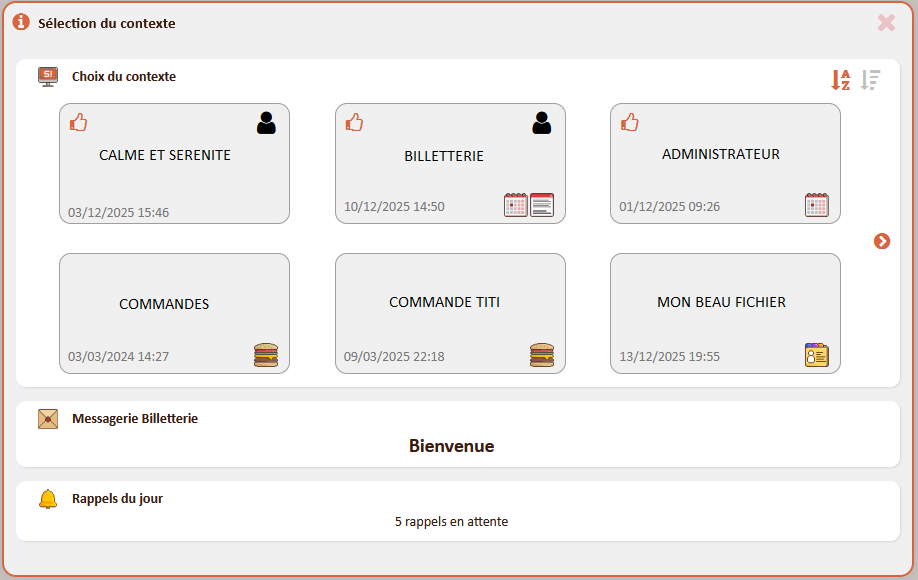Open the 5 rappels en attente text
The width and height of the screenshot is (918, 580).
click(451, 522)
